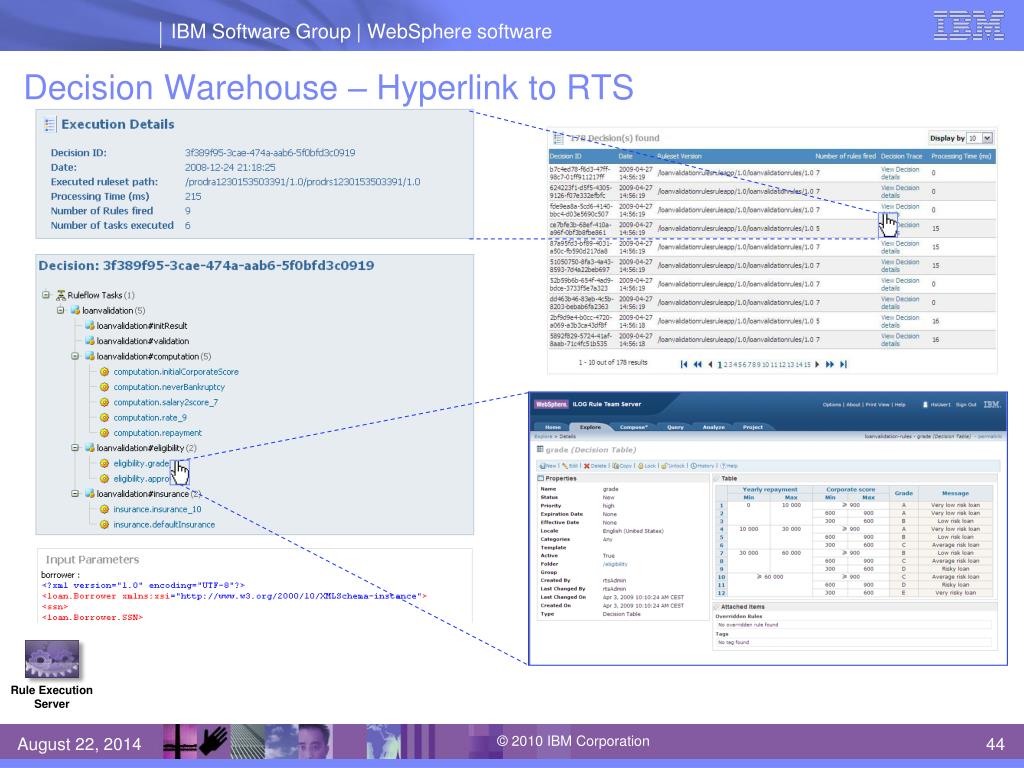Image resolution: width=1024 pixels, height=768 pixels.
Task: Click the Input Parameters heading
Action: pyautogui.click(x=92, y=560)
